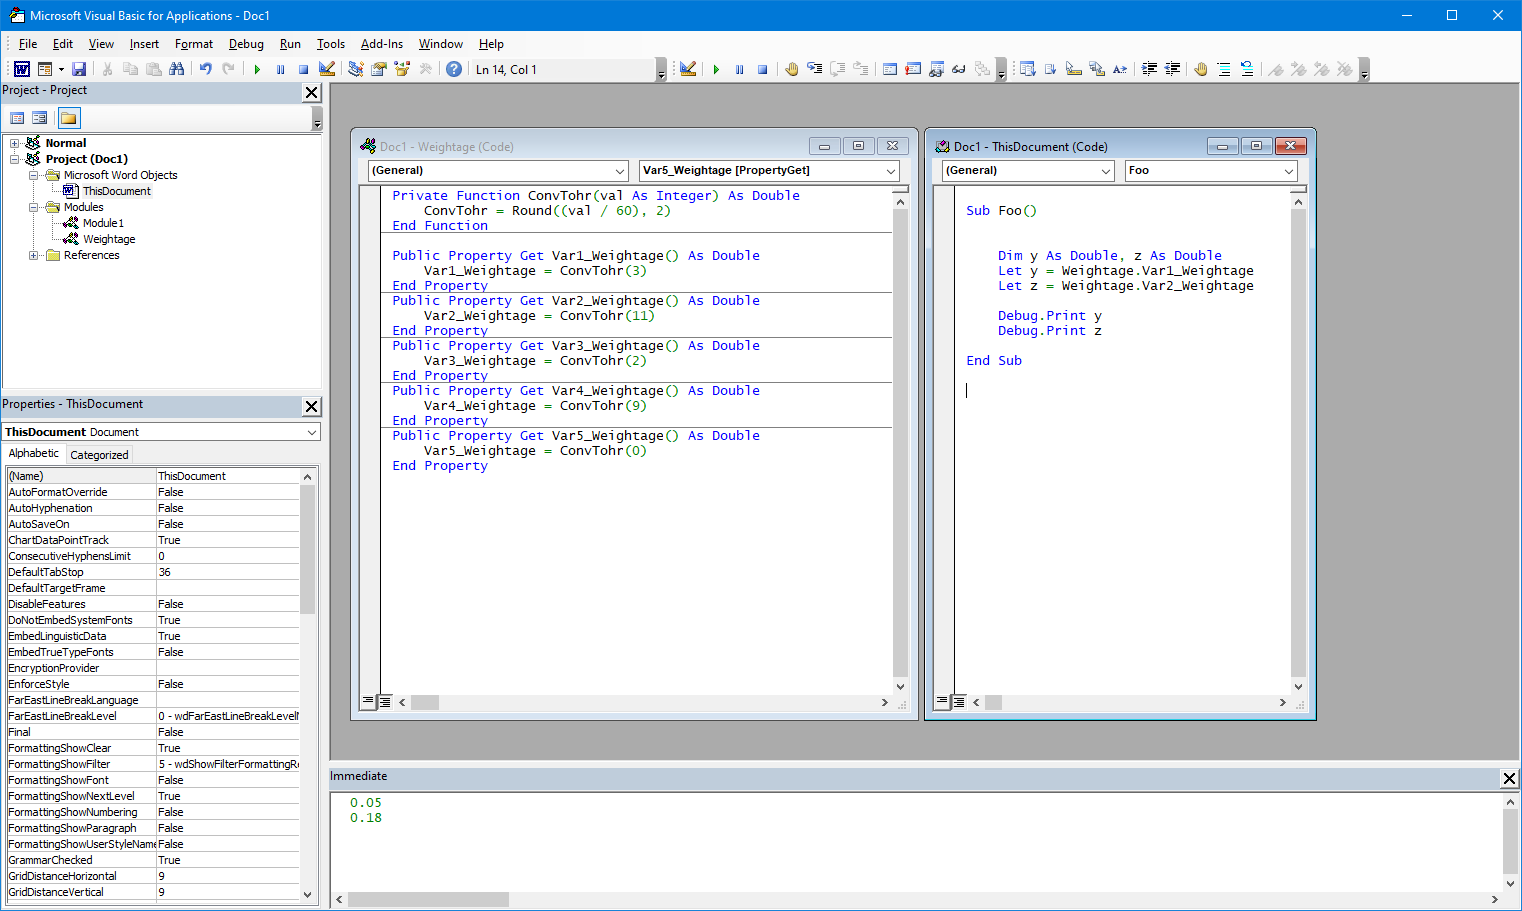Click the View Microsoft Word icon

pyautogui.click(x=21, y=69)
